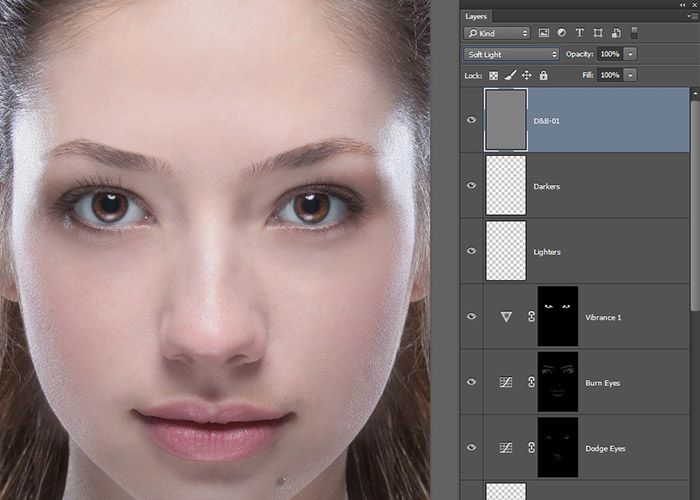Click the Burn Eyes curves adjustment icon

(507, 382)
